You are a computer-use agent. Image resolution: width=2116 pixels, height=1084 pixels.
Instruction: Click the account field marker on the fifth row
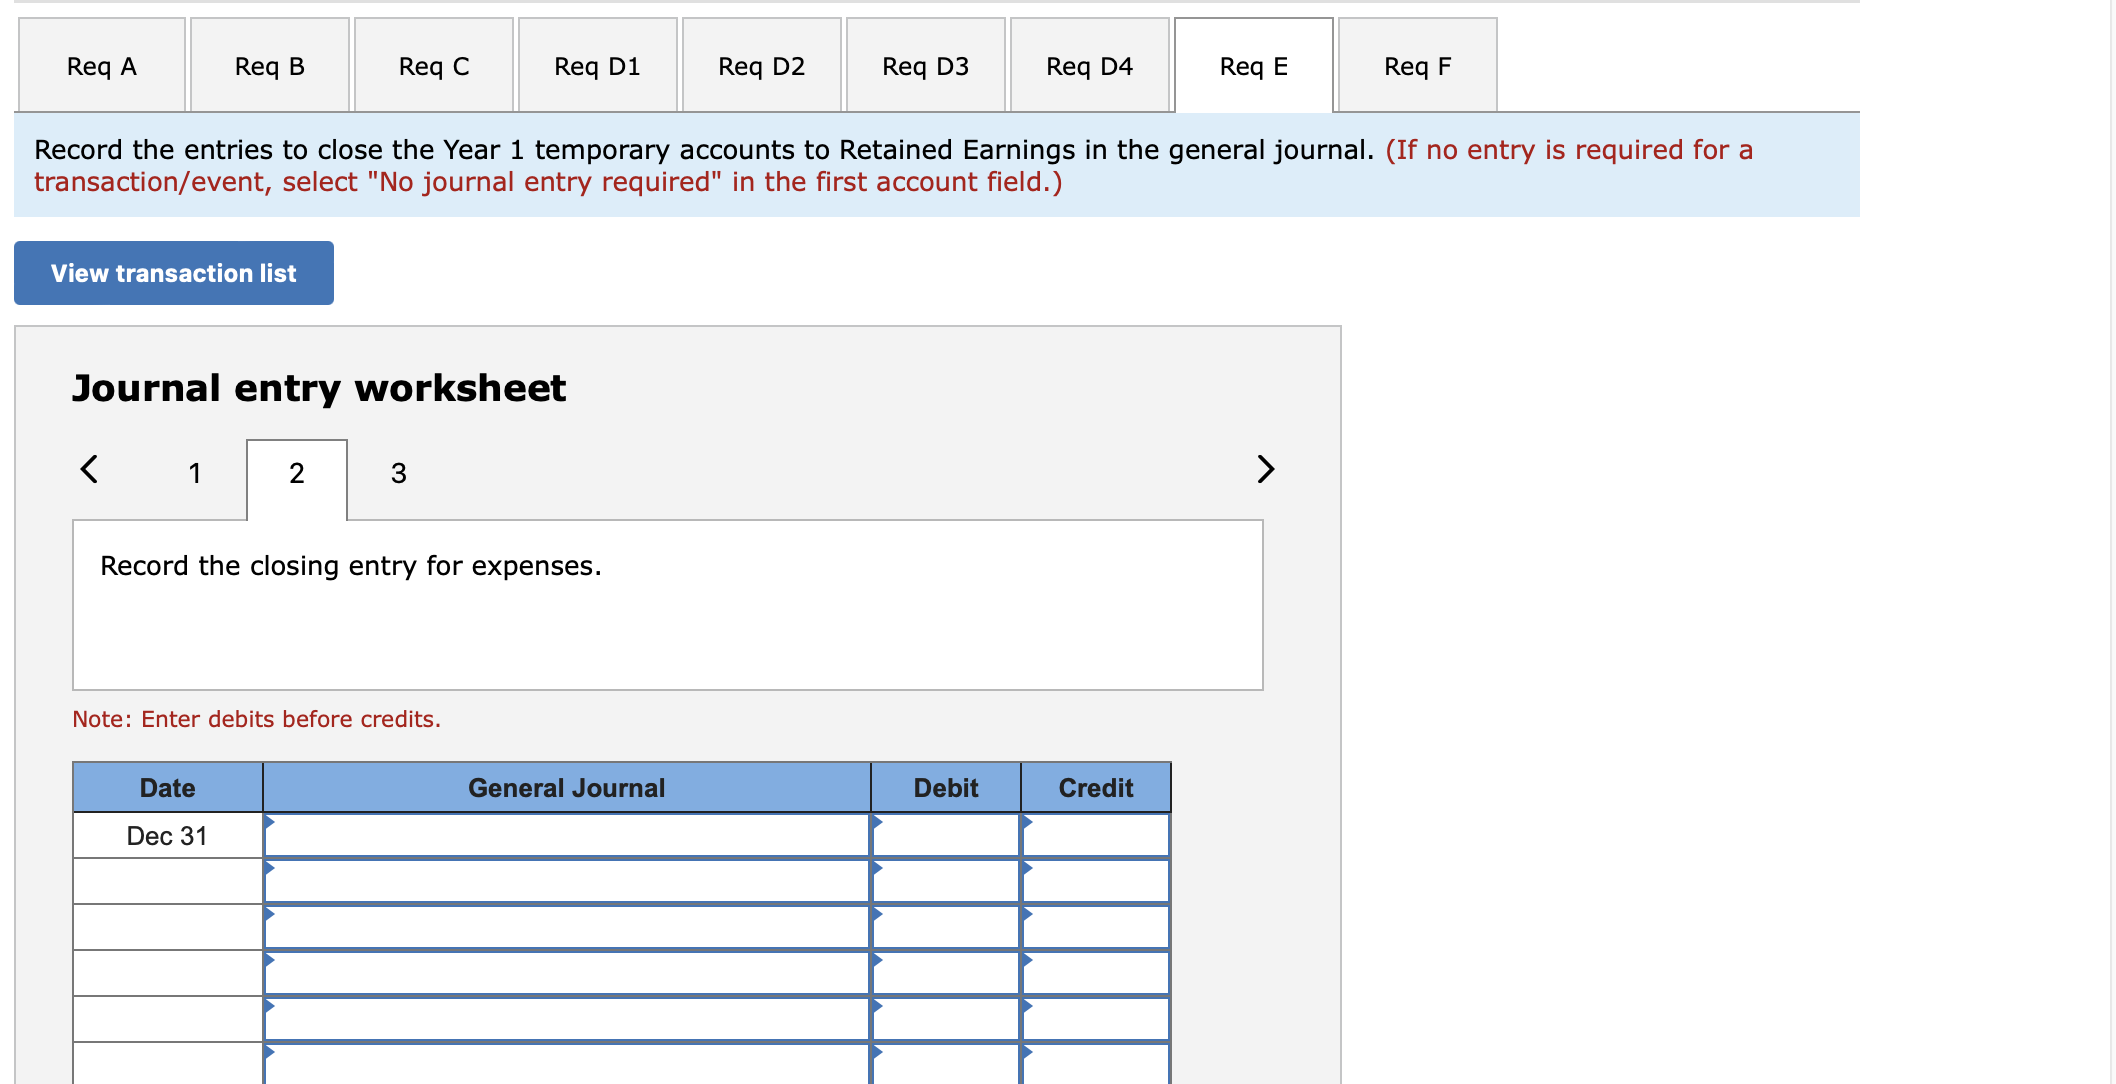(270, 1017)
